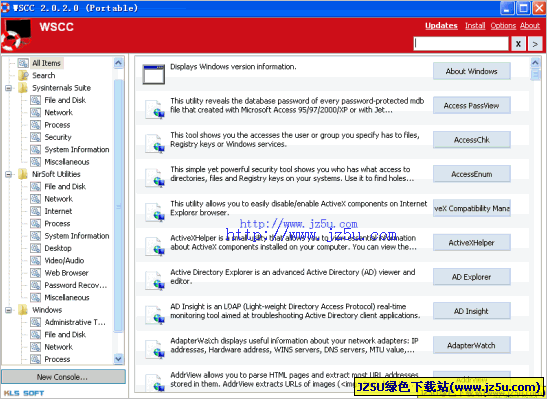The image size is (547, 399).
Task: Click main list scroll up arrow
Action: click(x=535, y=62)
